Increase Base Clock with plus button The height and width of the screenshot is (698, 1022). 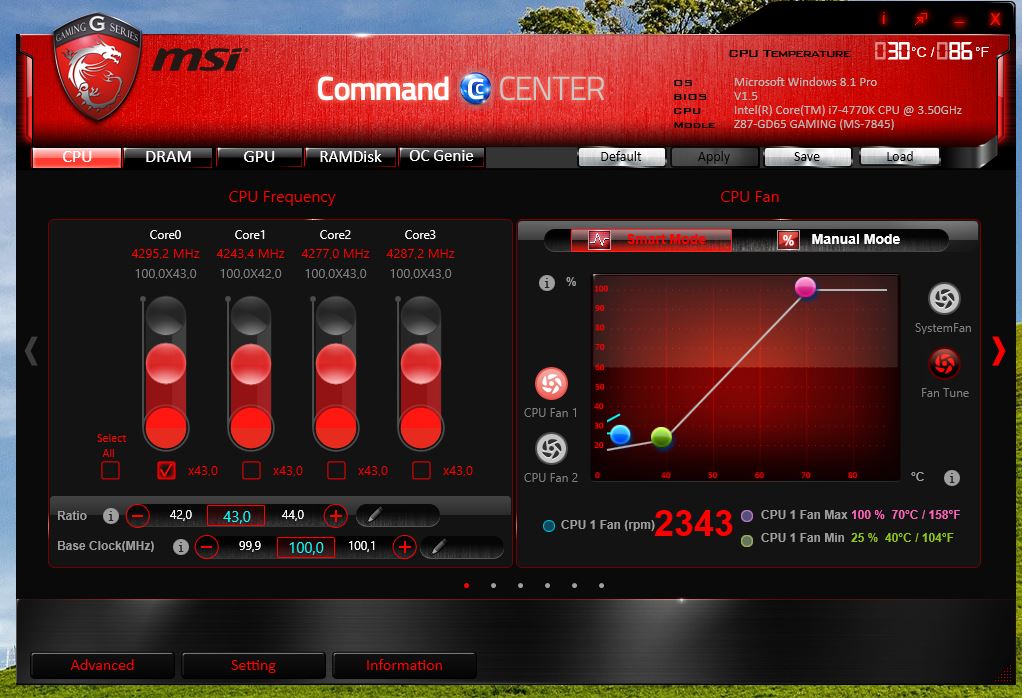click(404, 546)
